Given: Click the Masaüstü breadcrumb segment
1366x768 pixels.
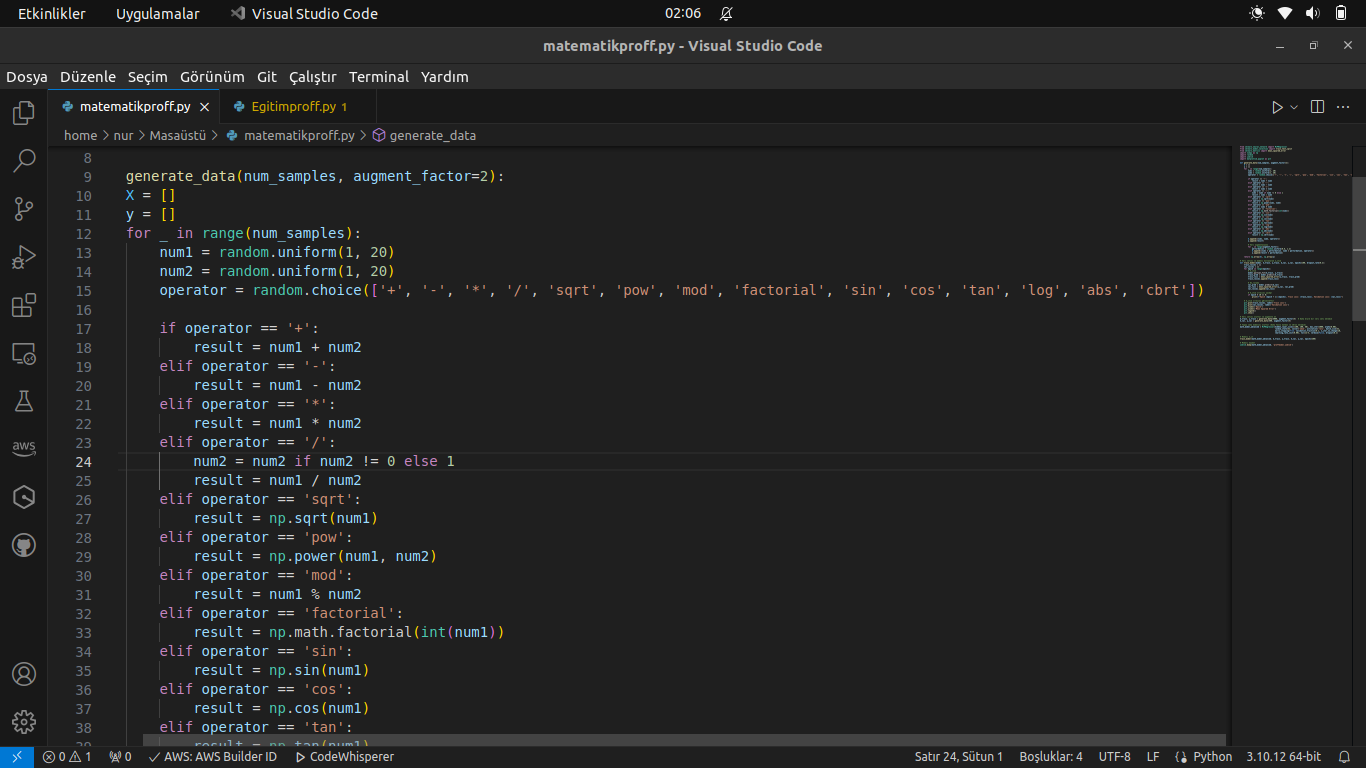Looking at the screenshot, I should [x=178, y=135].
